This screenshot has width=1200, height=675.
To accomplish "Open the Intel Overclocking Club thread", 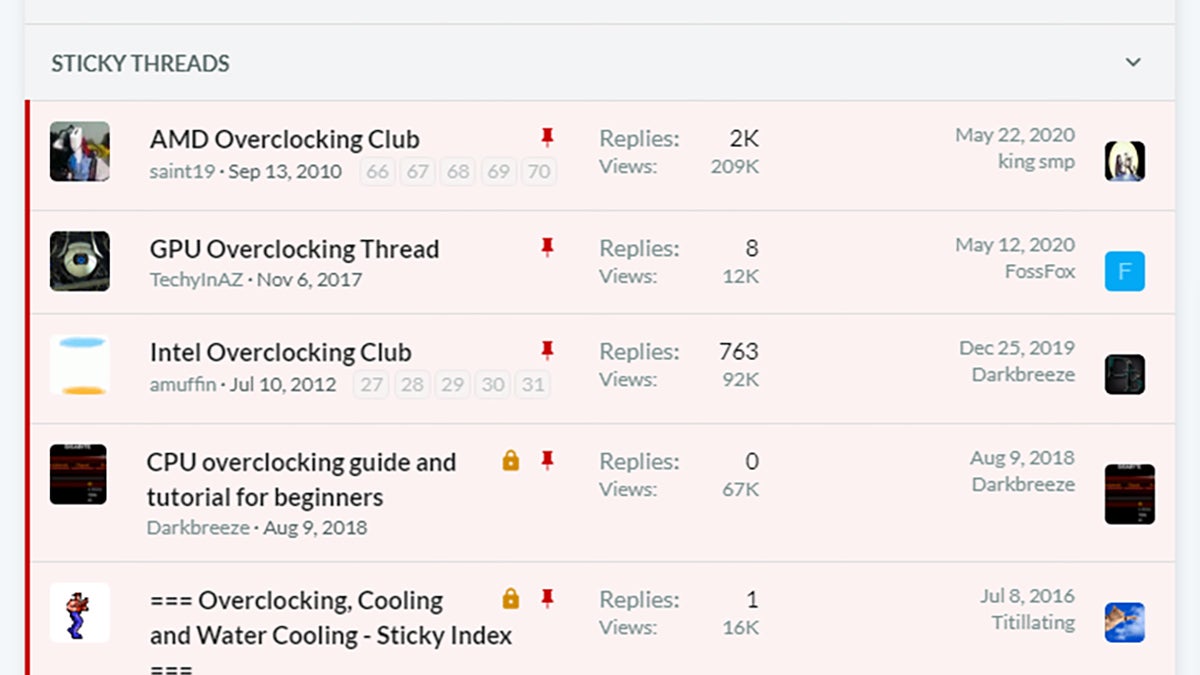I will pos(280,352).
